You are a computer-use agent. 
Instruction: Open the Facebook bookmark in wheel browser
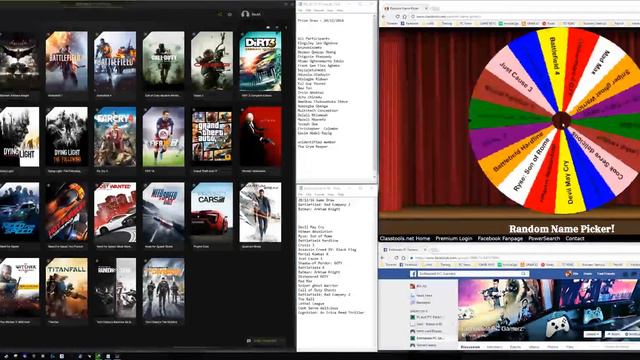(x=410, y=24)
